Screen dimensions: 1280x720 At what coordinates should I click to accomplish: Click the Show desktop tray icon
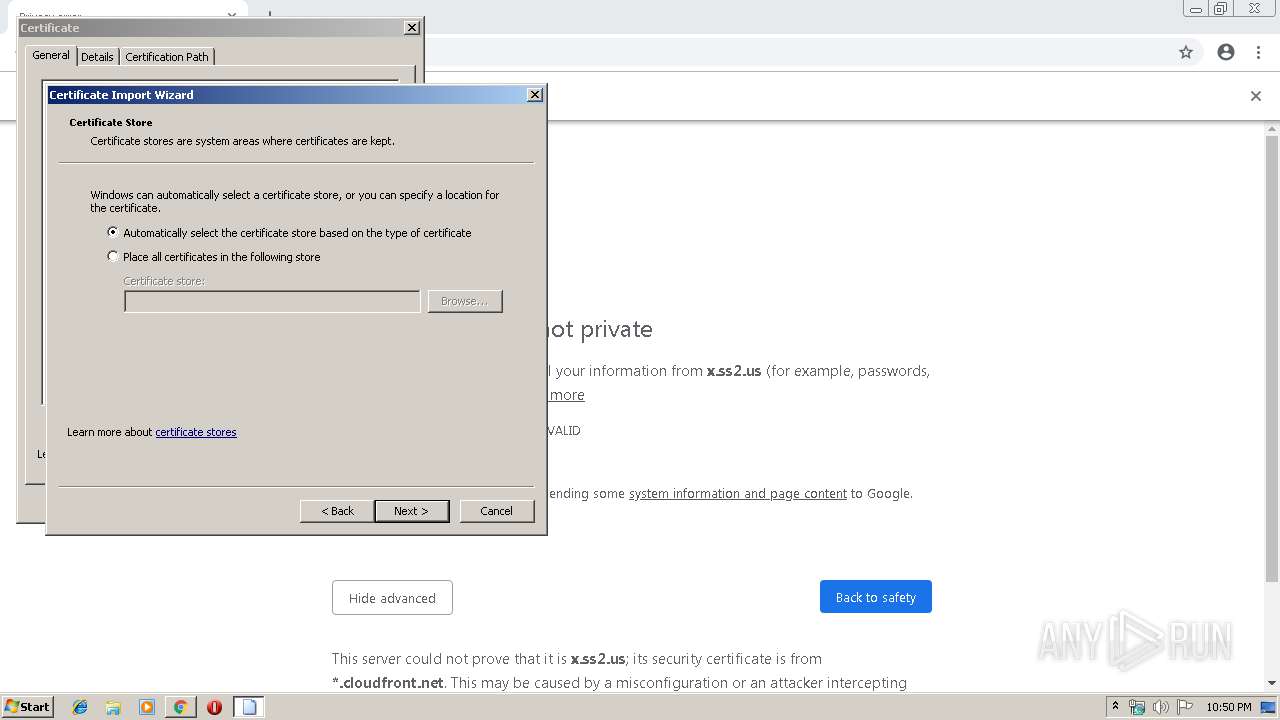pos(1269,707)
